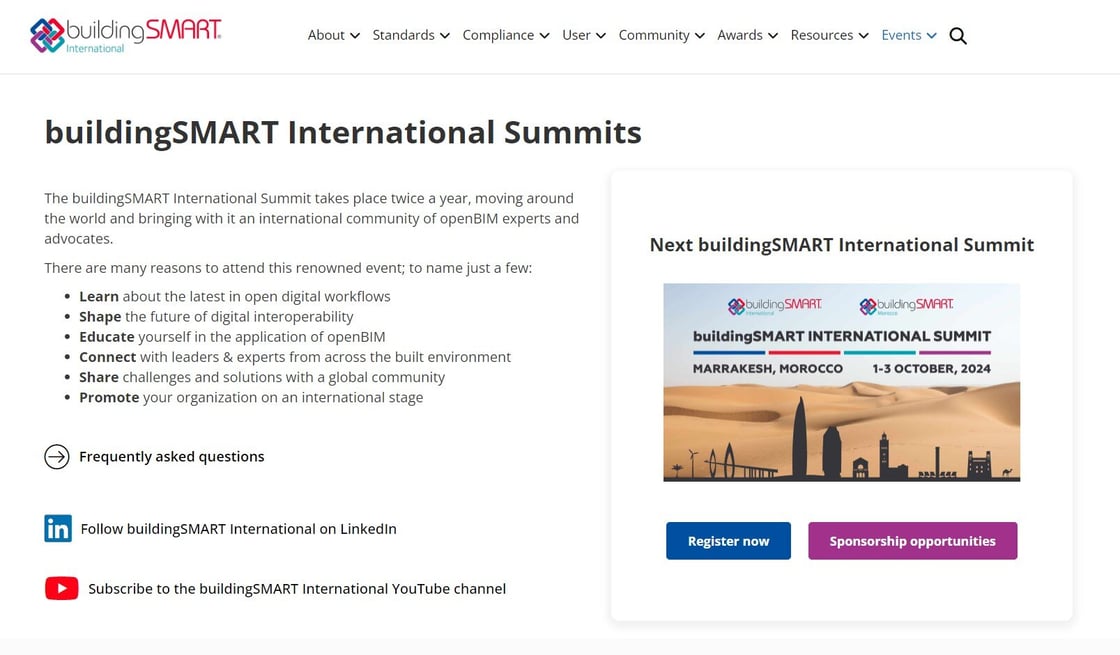Screen dimensions: 1120x655
Task: Expand the chevron next to Standards
Action: (x=445, y=36)
